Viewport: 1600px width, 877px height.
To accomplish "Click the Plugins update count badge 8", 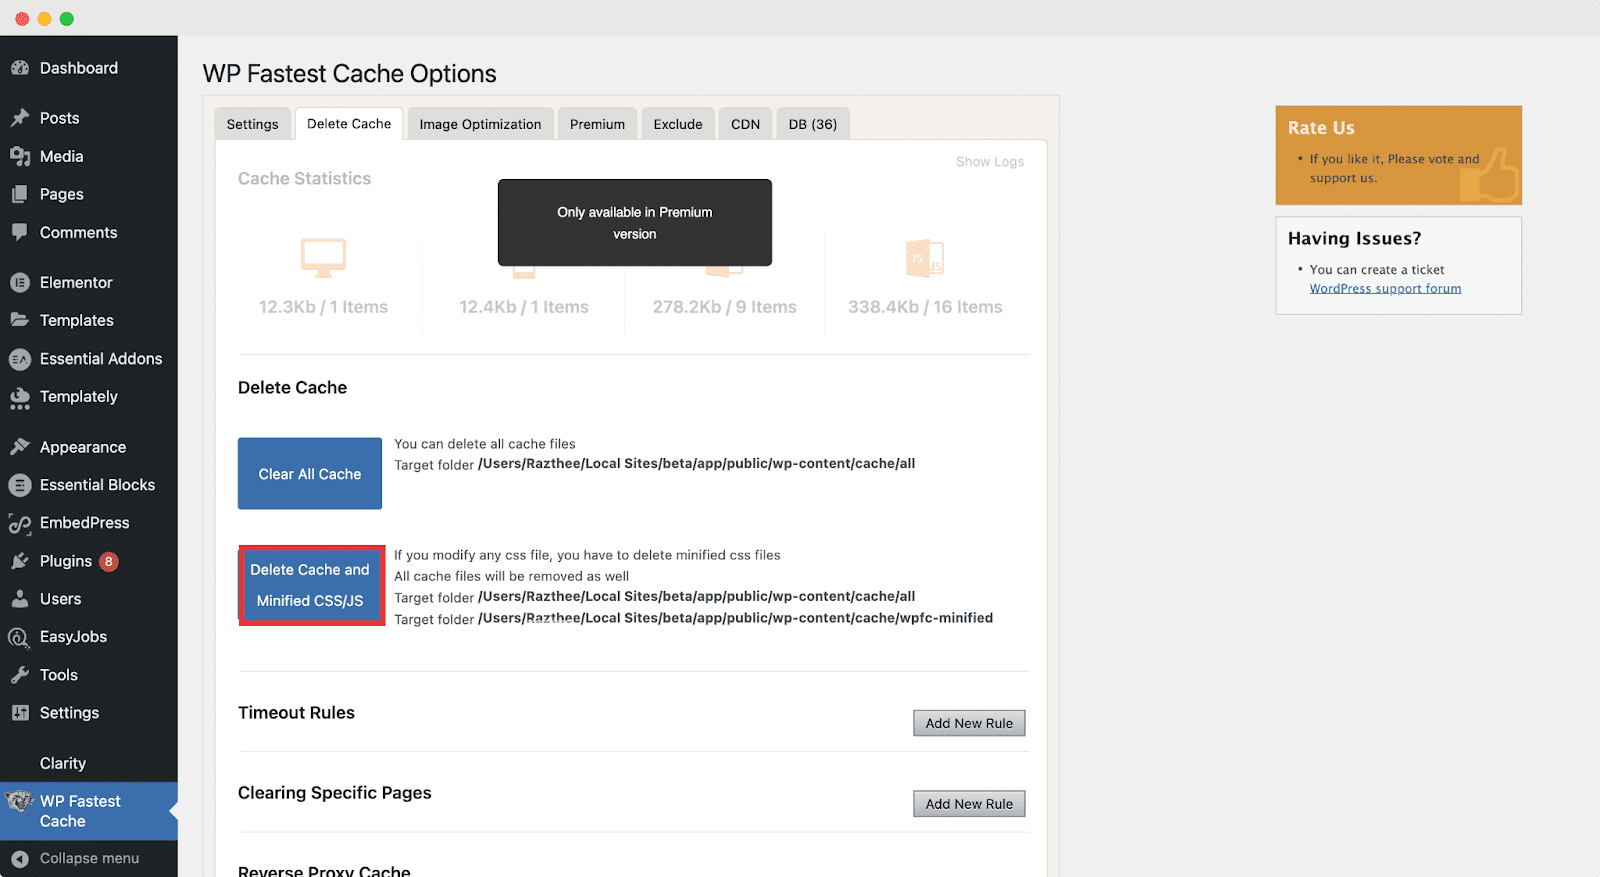I will (x=109, y=561).
